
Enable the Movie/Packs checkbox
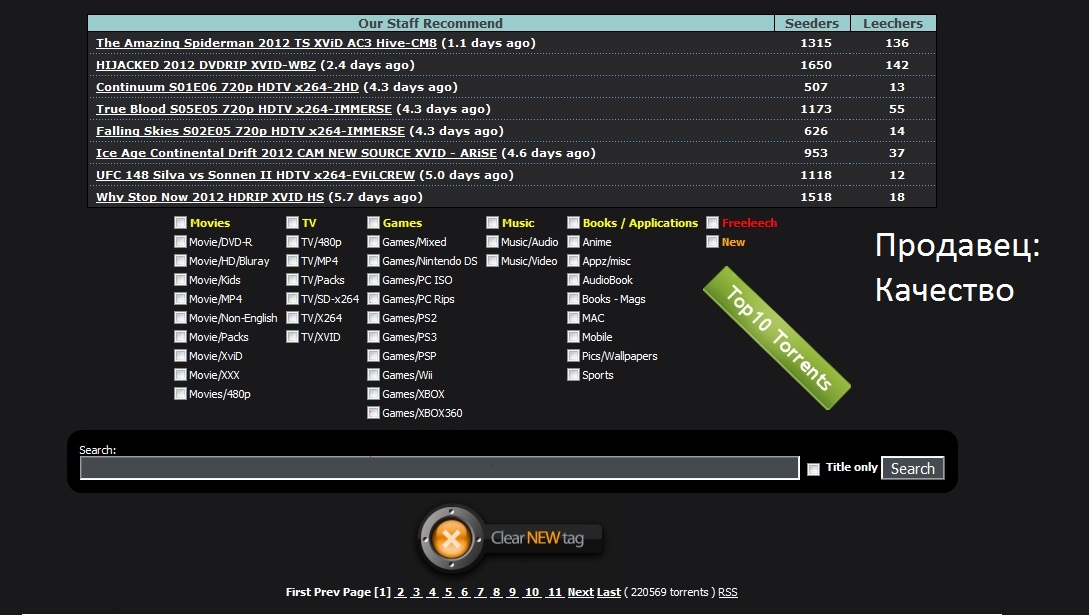click(181, 337)
